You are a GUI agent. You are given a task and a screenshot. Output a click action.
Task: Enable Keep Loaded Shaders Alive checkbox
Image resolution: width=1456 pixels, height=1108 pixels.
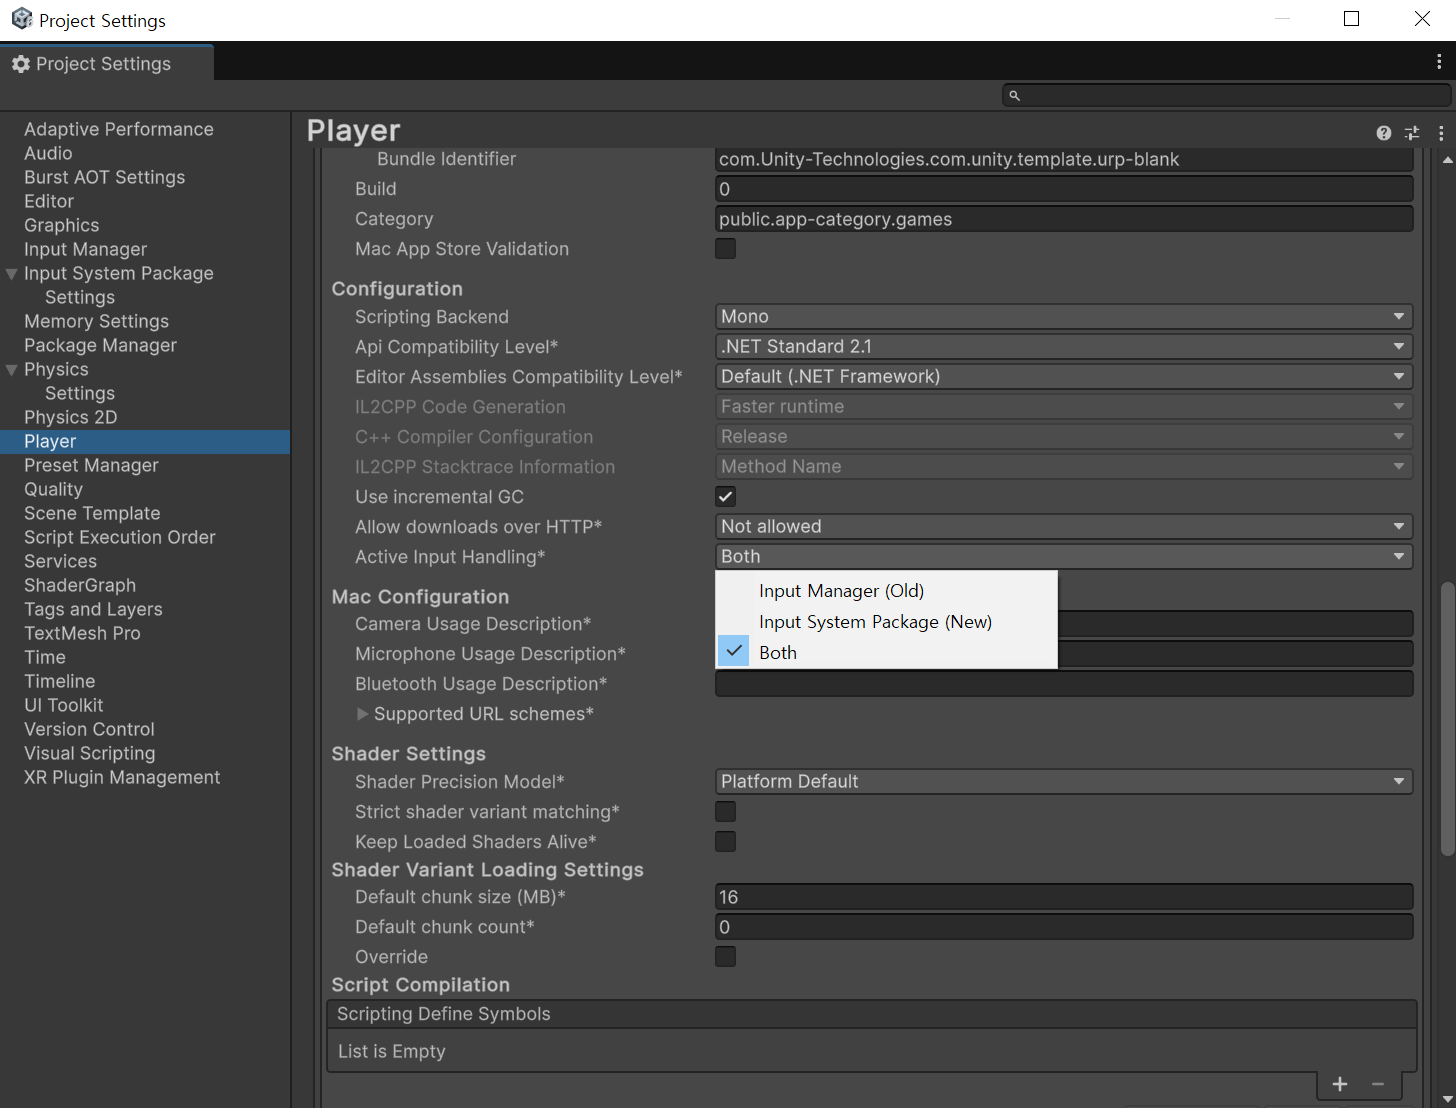[x=726, y=841]
